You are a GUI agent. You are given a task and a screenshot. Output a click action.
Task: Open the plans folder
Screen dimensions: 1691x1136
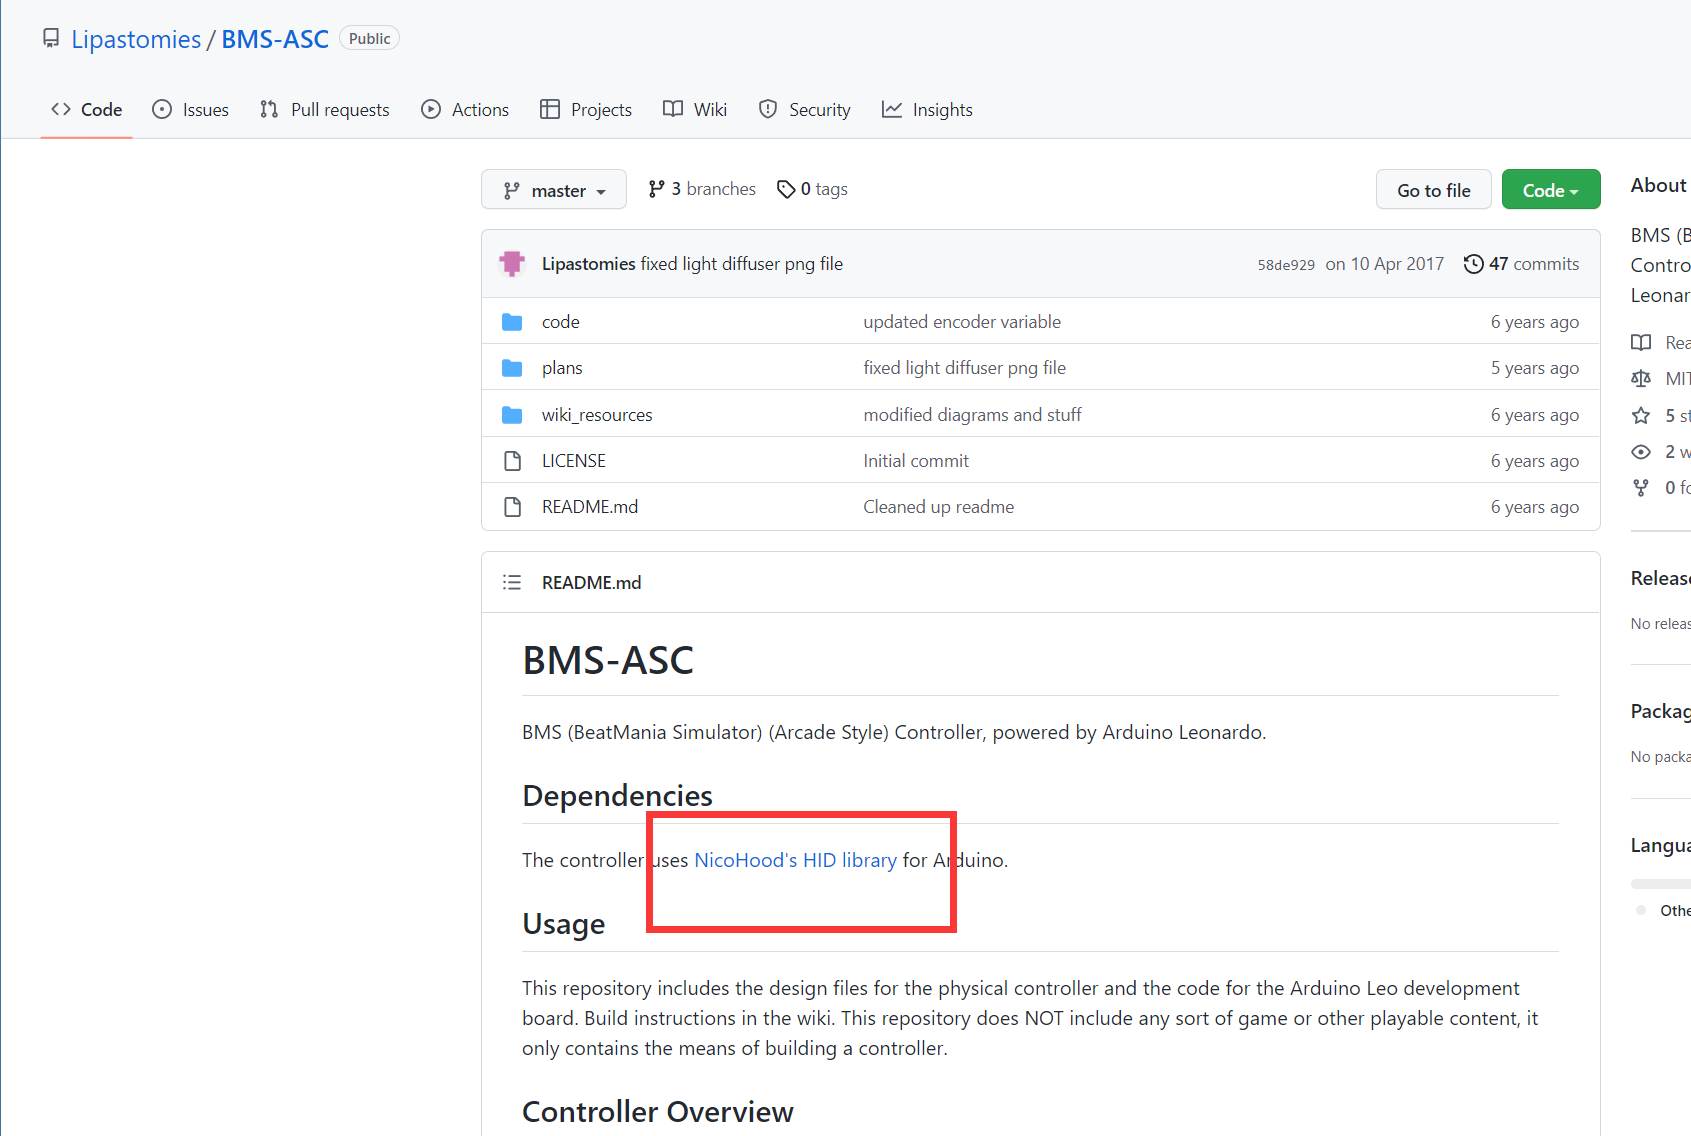point(562,368)
